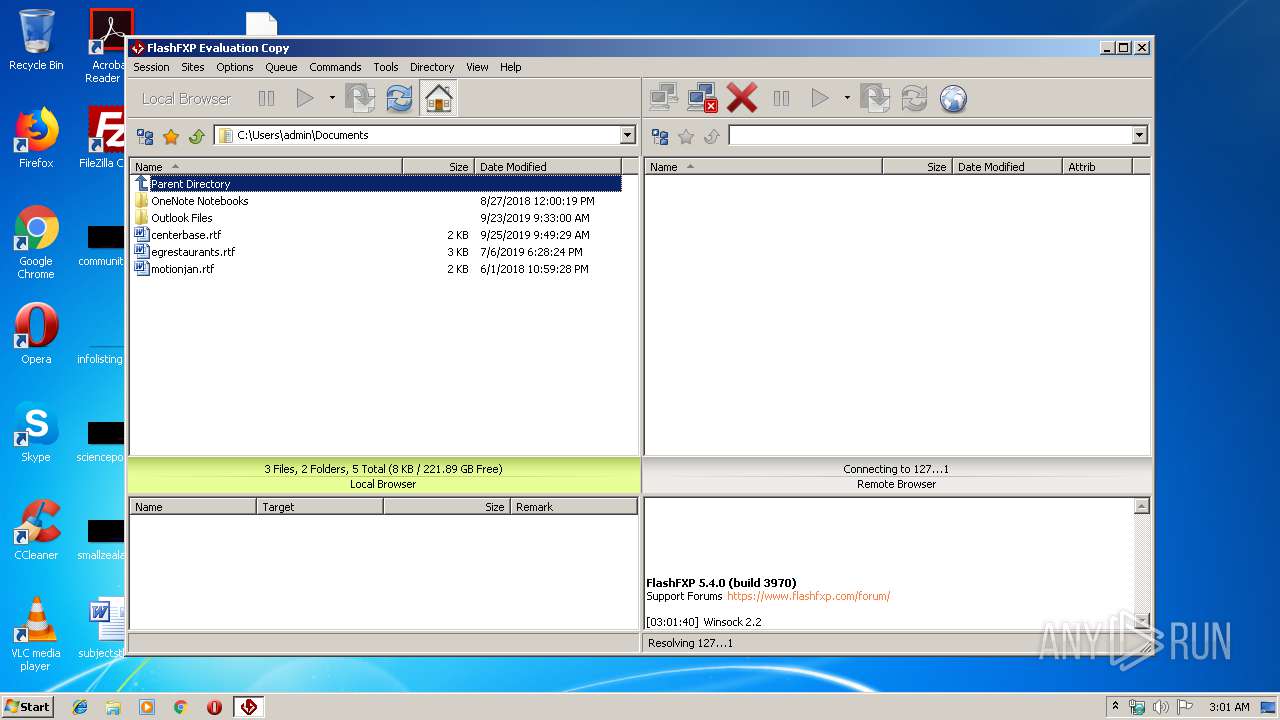
Task: Expand the local path dropdown
Action: pyautogui.click(x=628, y=135)
